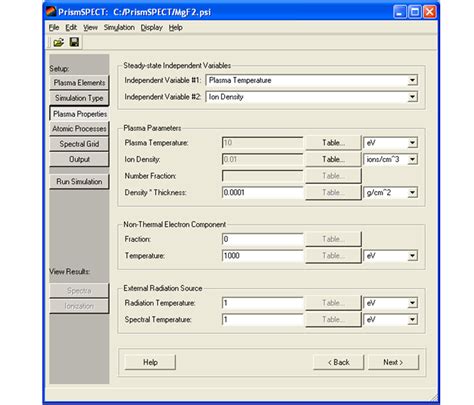The width and height of the screenshot is (474, 405).
Task: Open g/cm^2 thickness units dropdown
Action: tap(412, 193)
